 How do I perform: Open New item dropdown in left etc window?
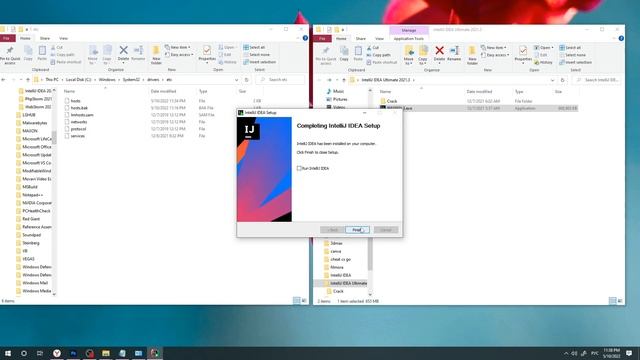pyautogui.click(x=178, y=47)
